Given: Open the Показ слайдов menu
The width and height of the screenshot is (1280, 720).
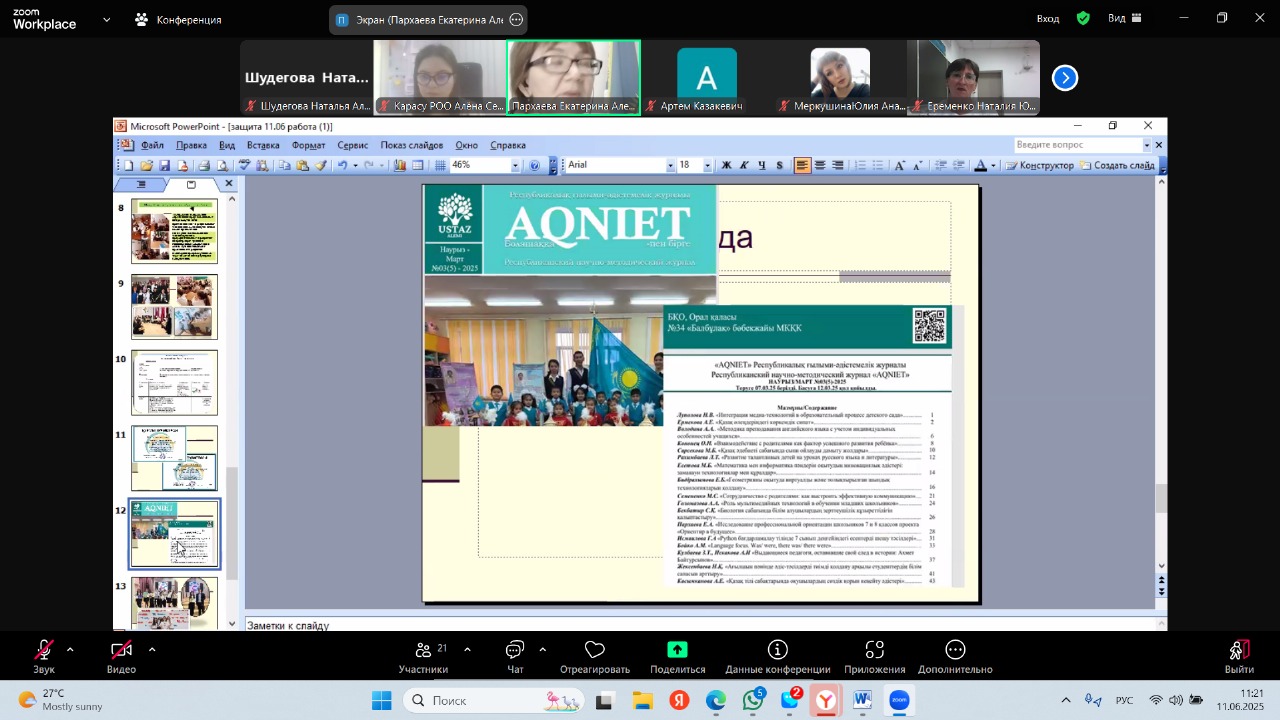Looking at the screenshot, I should coord(411,145).
